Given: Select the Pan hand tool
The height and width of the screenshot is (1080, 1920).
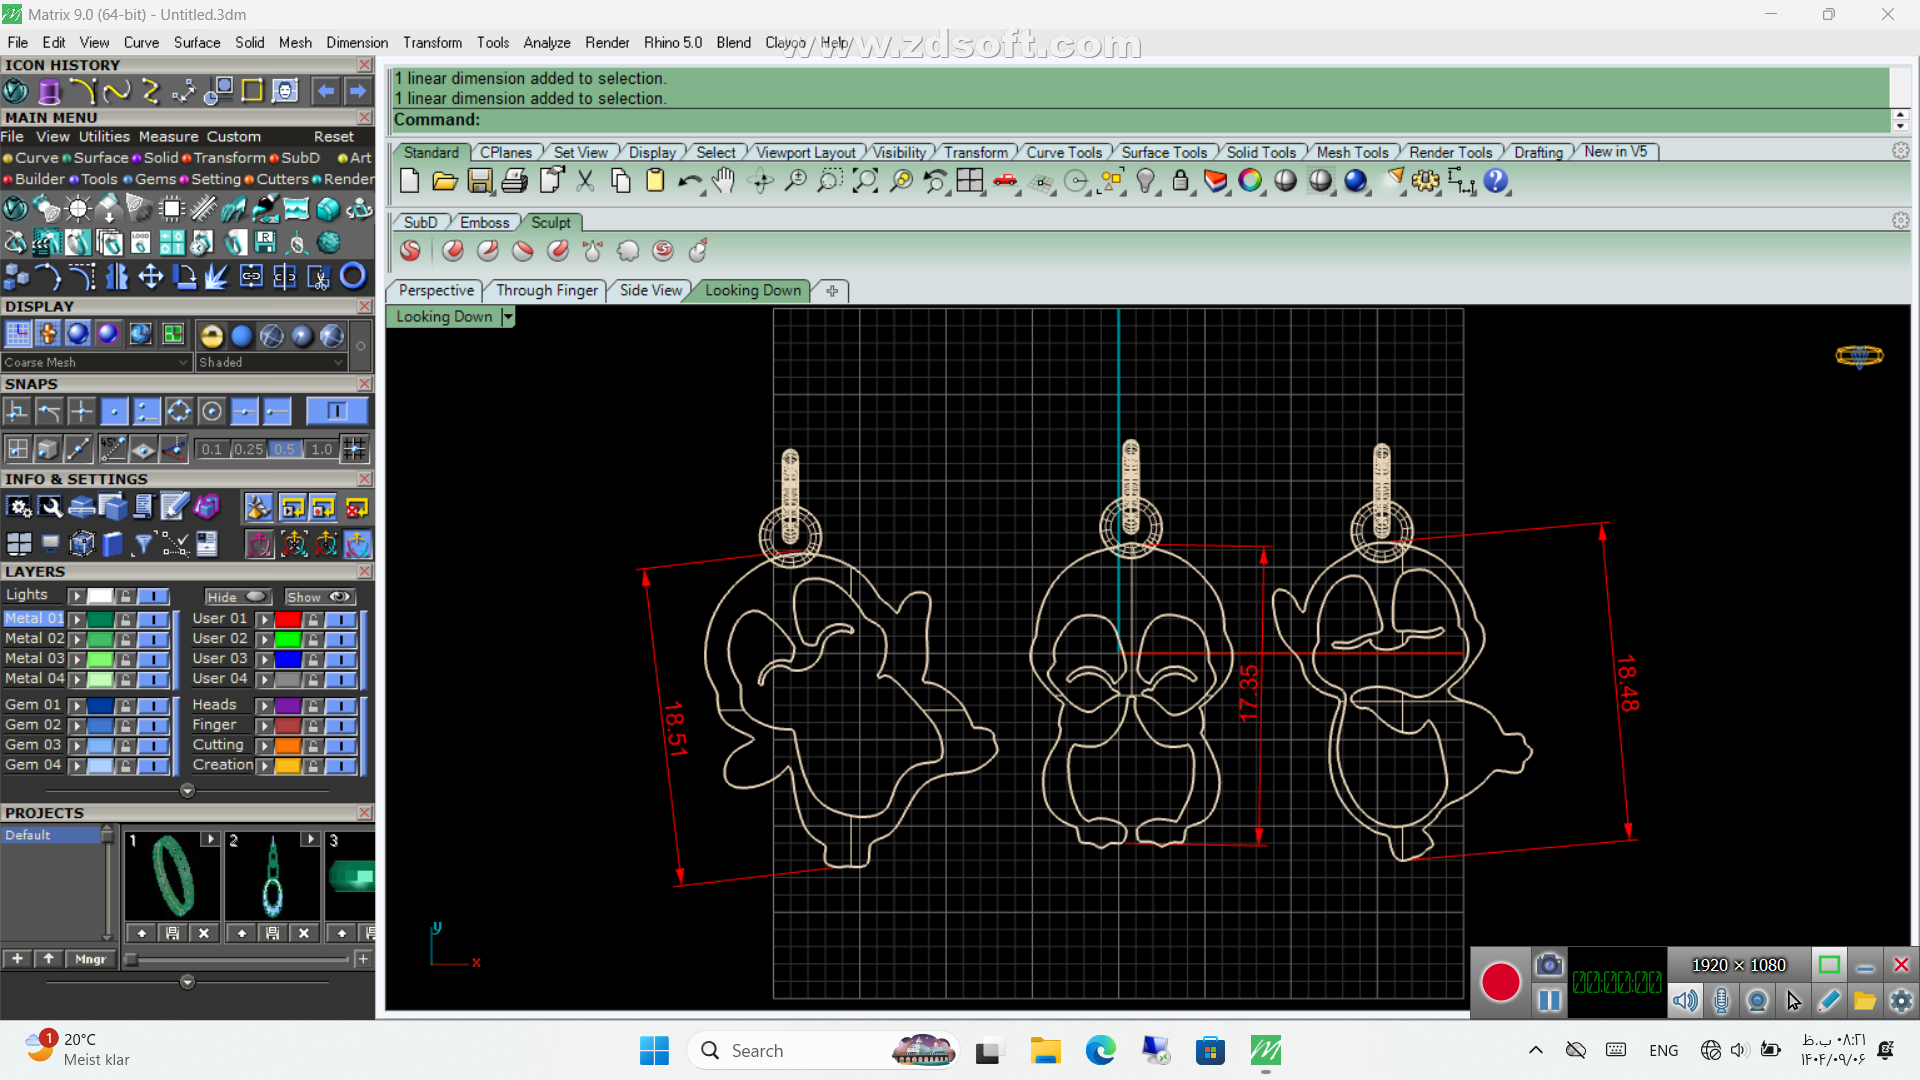Looking at the screenshot, I should pyautogui.click(x=724, y=181).
